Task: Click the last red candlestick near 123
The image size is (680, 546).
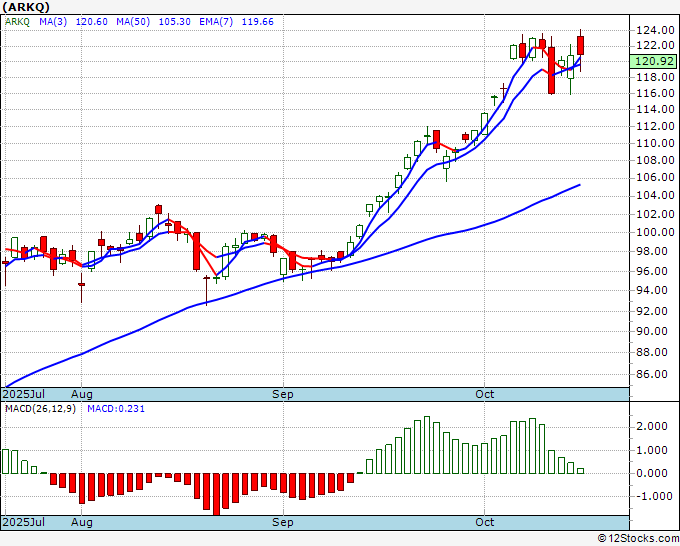Action: (581, 45)
